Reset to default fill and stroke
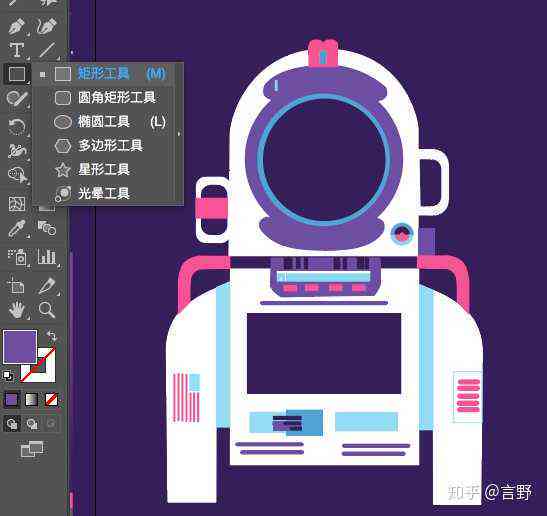547x516 pixels. 8,376
